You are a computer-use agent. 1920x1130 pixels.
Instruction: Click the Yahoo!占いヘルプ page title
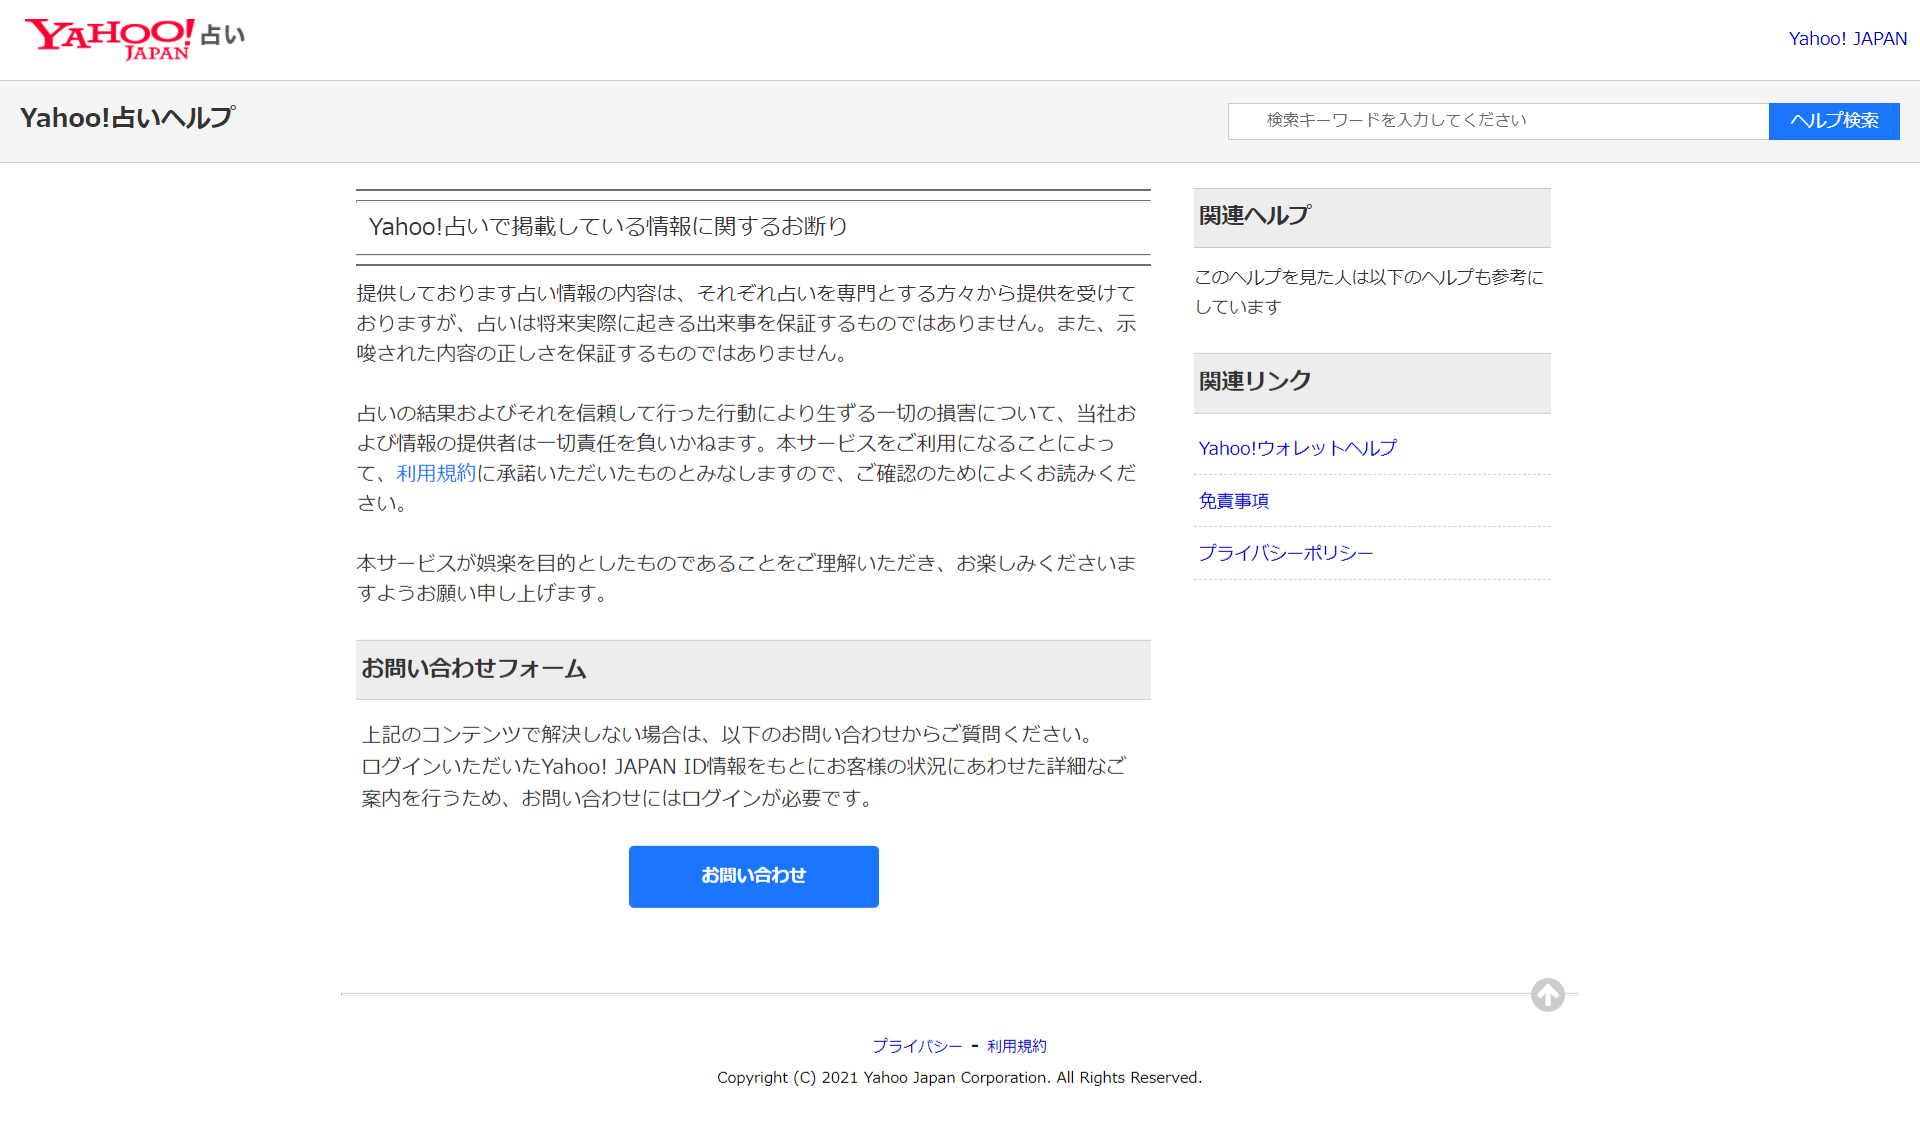coord(127,118)
